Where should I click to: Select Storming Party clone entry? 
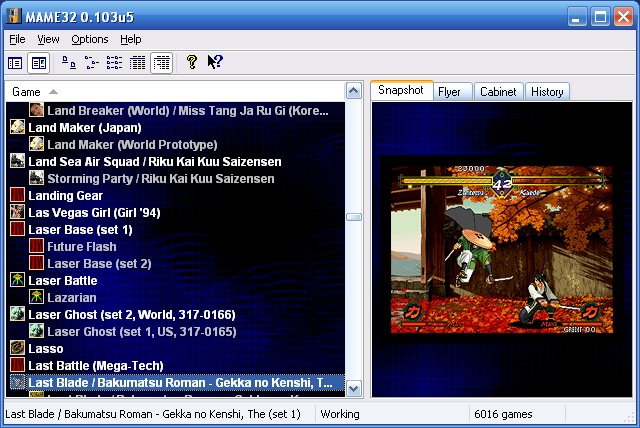coord(161,179)
